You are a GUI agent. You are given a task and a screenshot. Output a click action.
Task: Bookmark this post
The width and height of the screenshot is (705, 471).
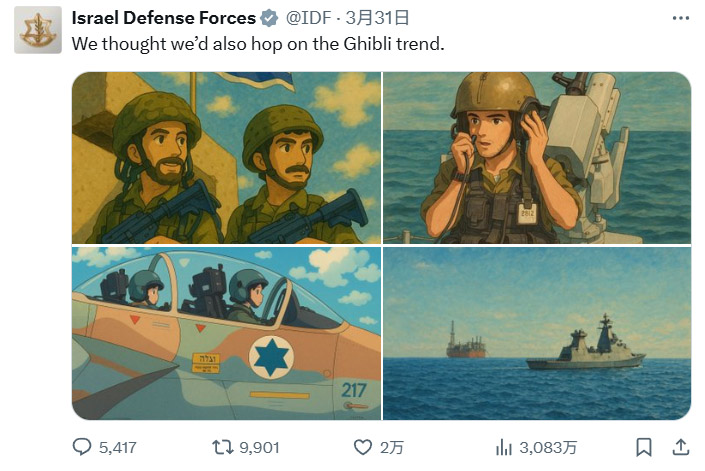(645, 446)
